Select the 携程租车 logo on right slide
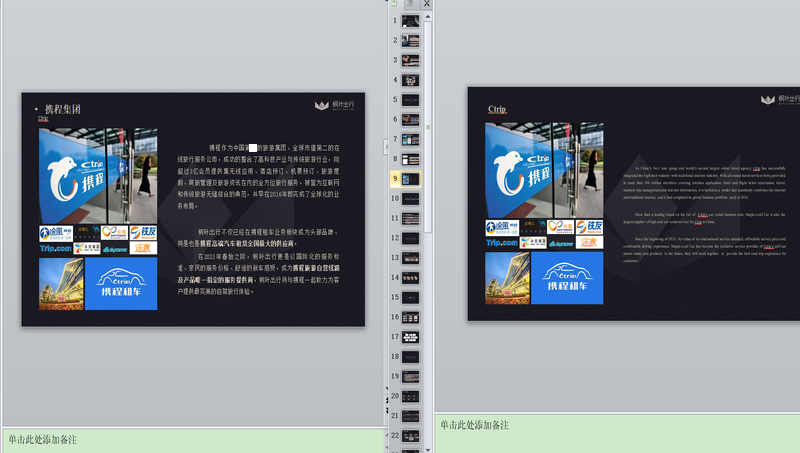Image resolution: width=800 pixels, height=453 pixels. 567,278
